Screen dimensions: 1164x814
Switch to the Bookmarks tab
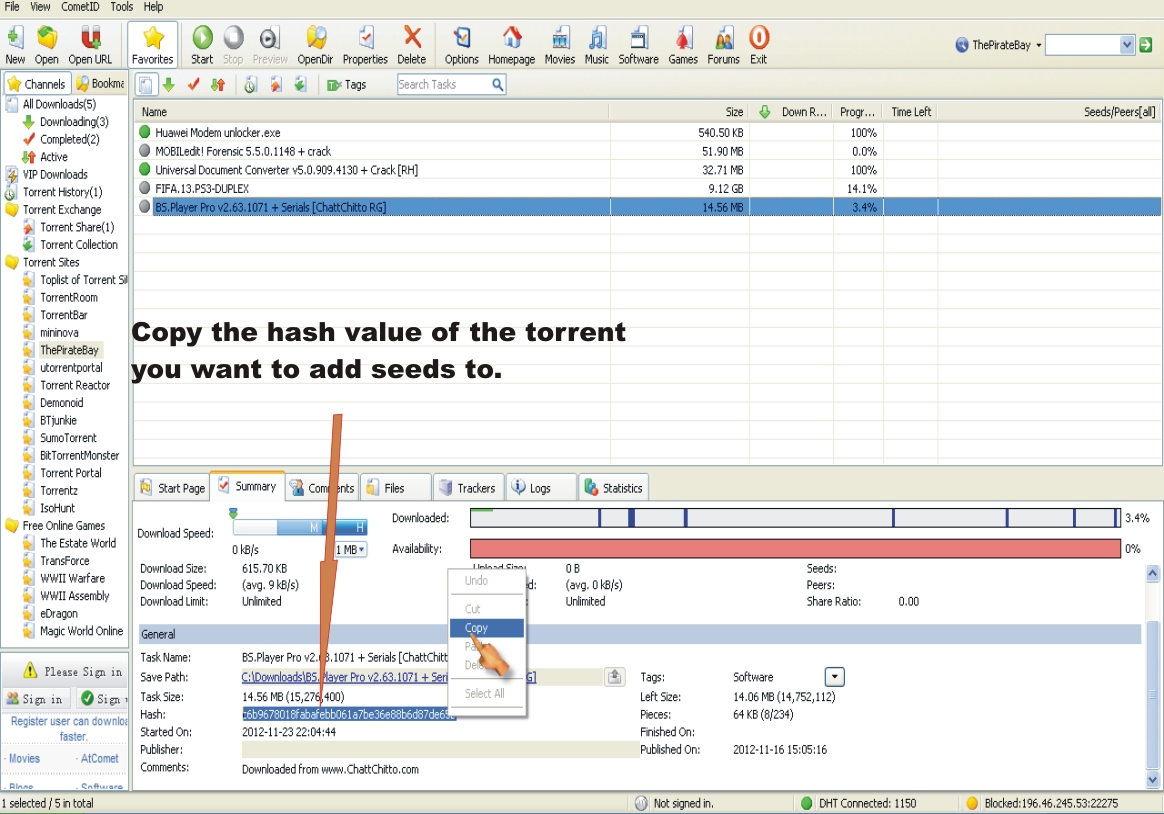(x=100, y=84)
